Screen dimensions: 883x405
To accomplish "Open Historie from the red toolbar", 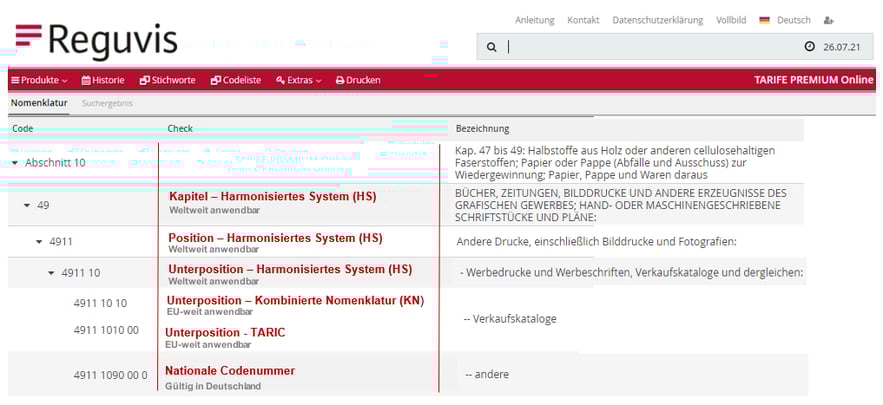I will (103, 80).
